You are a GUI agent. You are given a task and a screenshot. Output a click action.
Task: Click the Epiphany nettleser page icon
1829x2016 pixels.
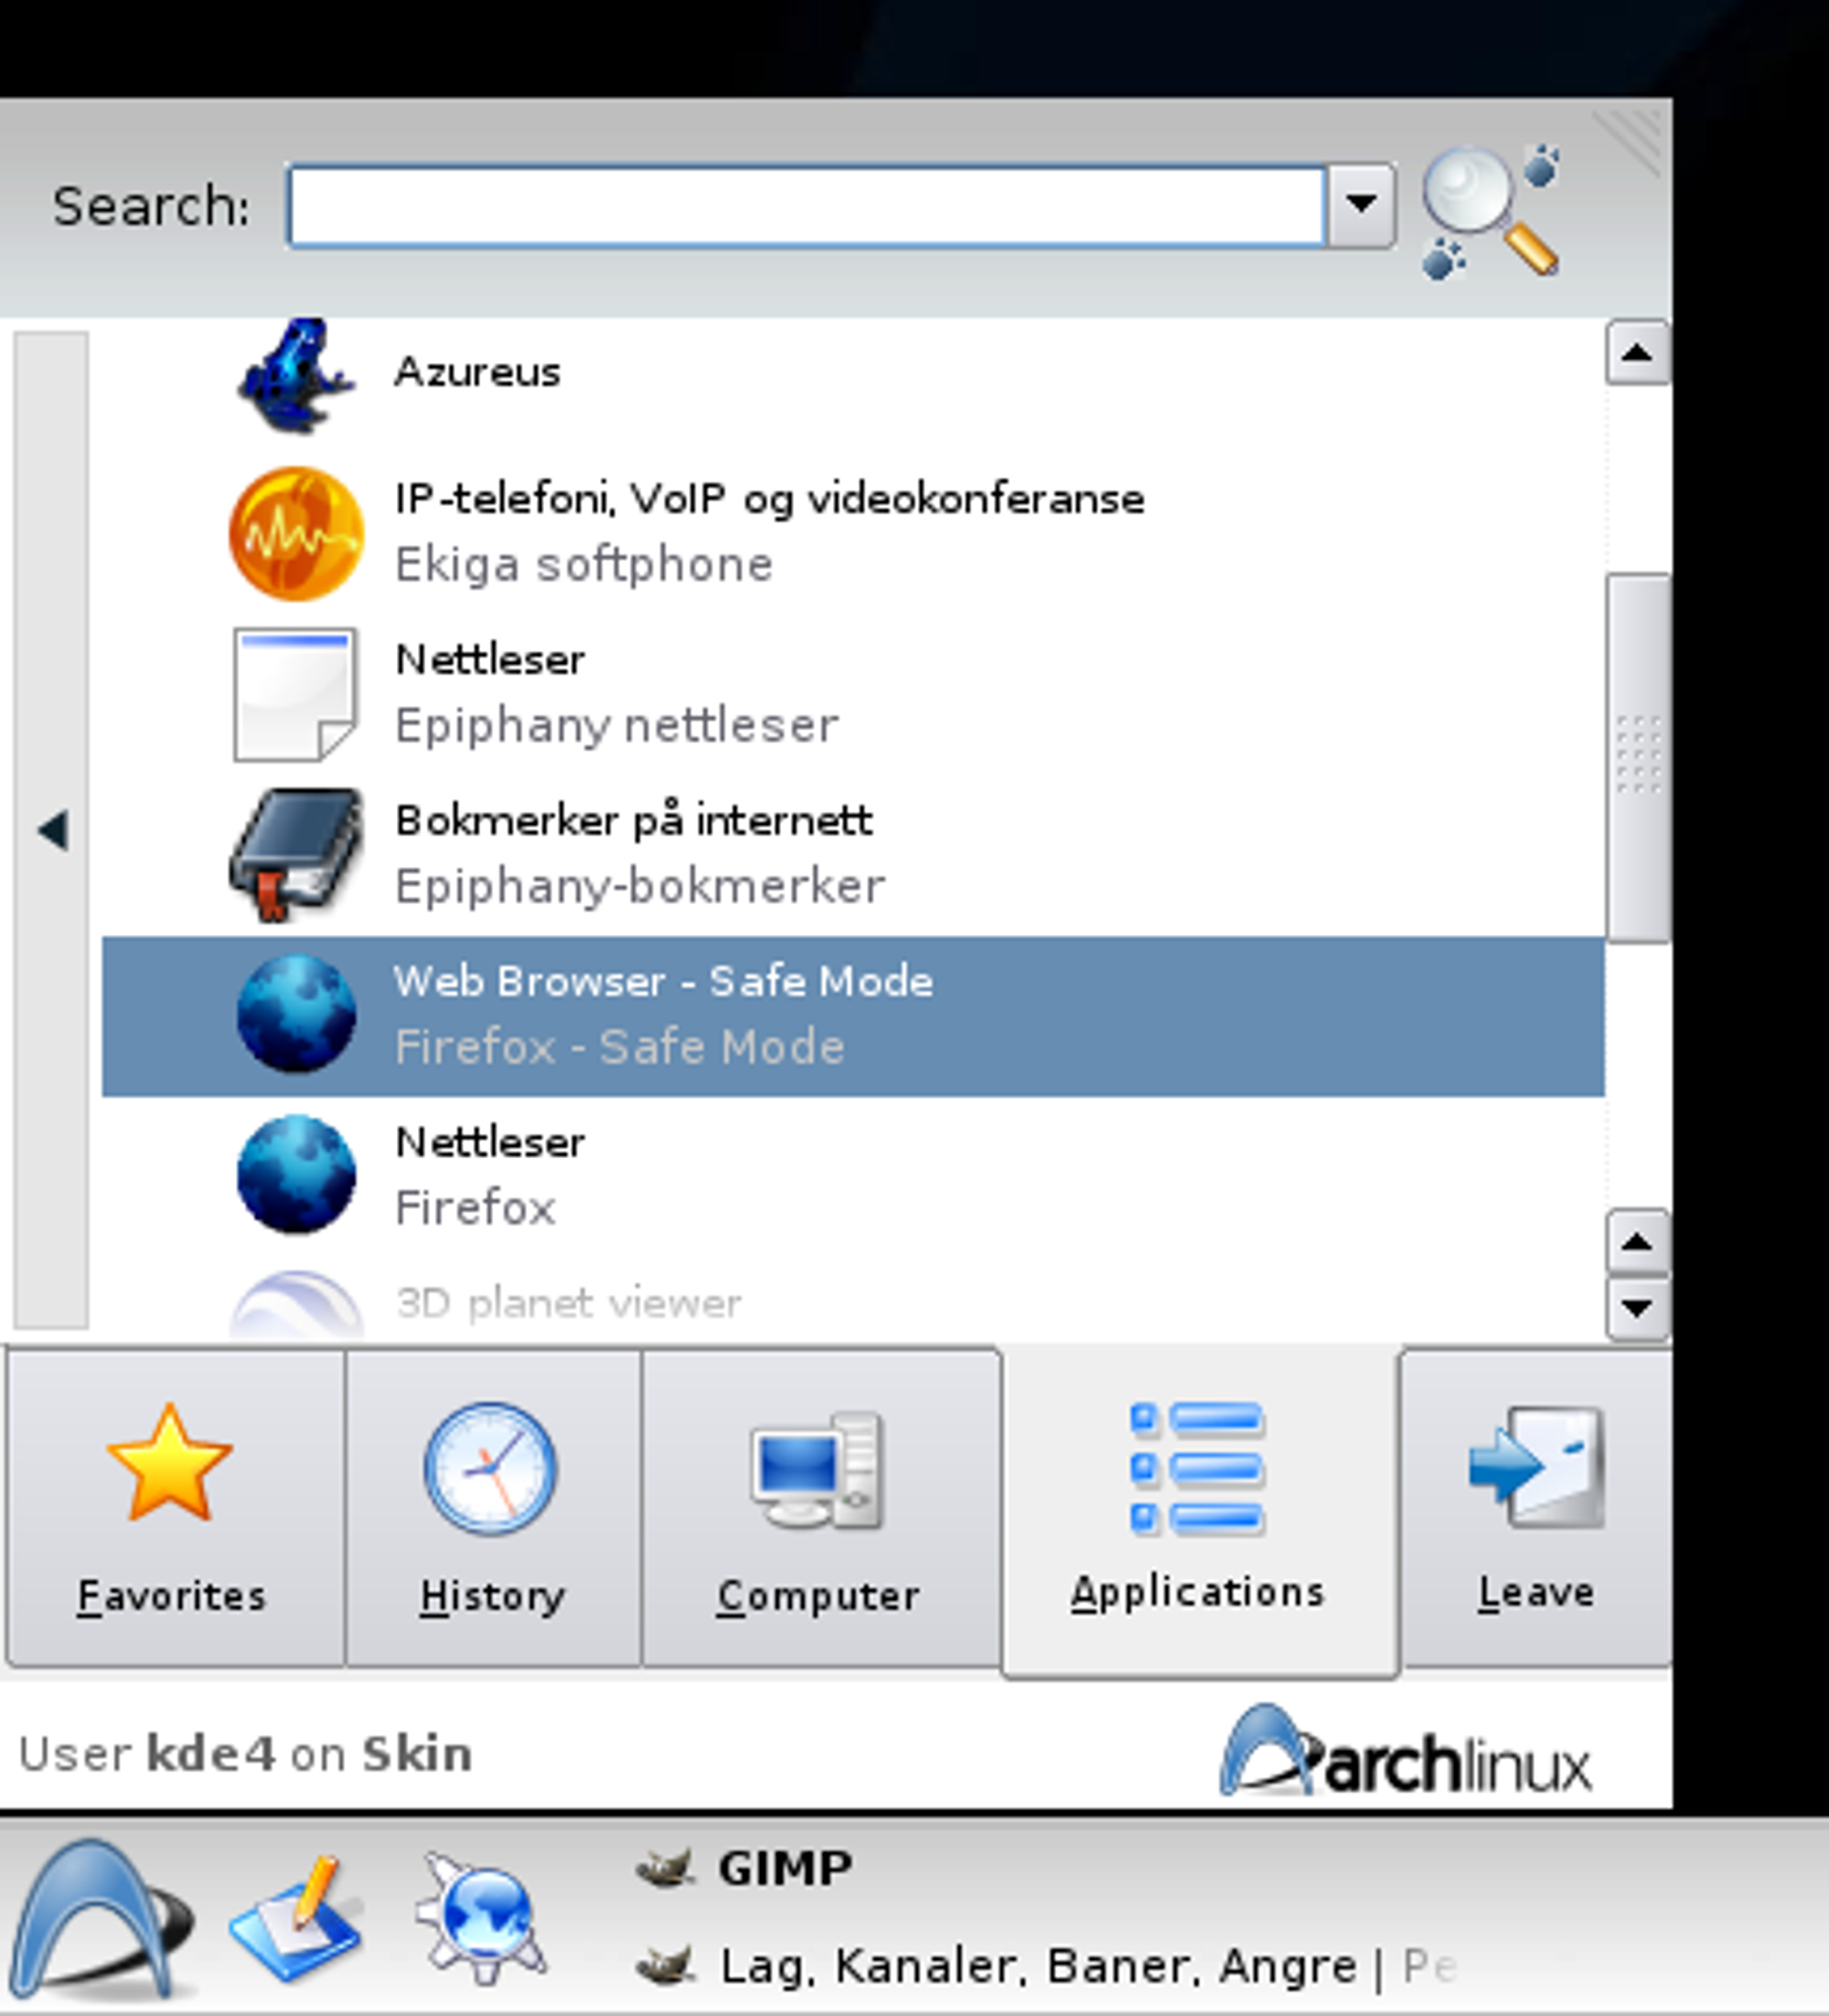295,694
